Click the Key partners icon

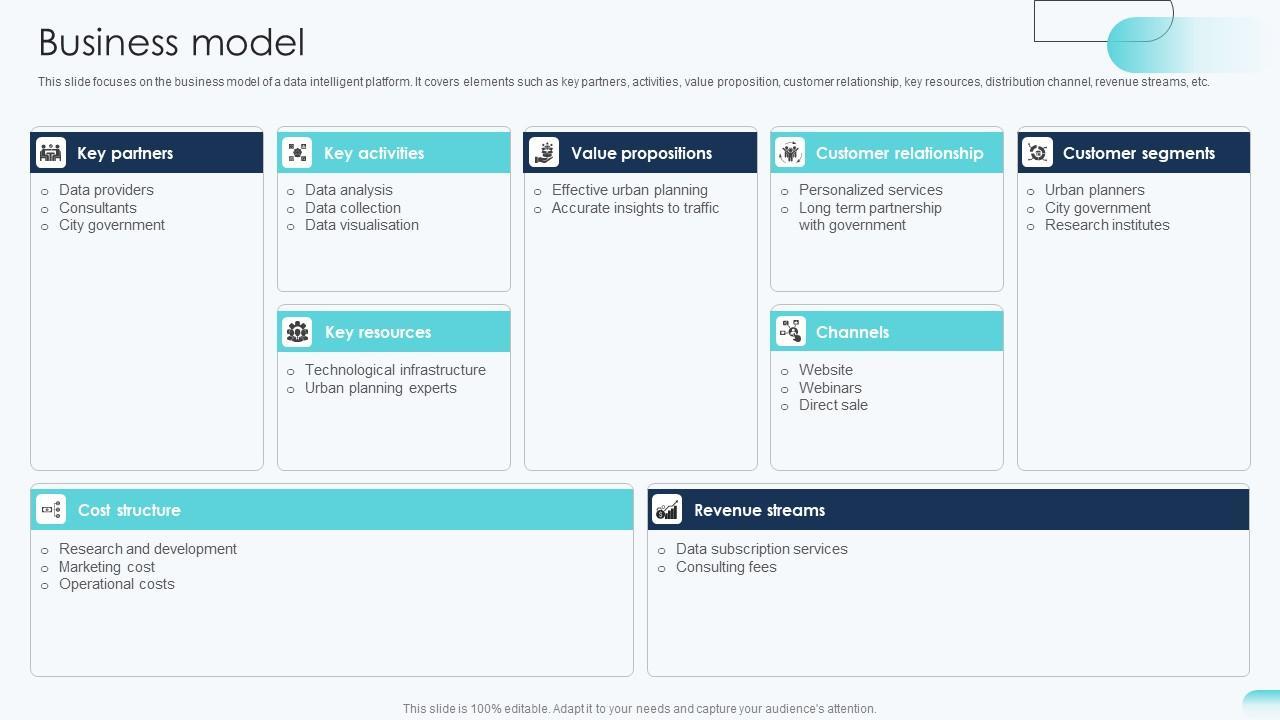(x=51, y=153)
